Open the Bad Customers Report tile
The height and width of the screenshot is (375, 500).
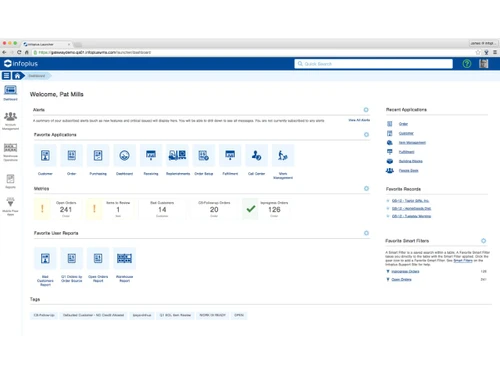pyautogui.click(x=45, y=258)
